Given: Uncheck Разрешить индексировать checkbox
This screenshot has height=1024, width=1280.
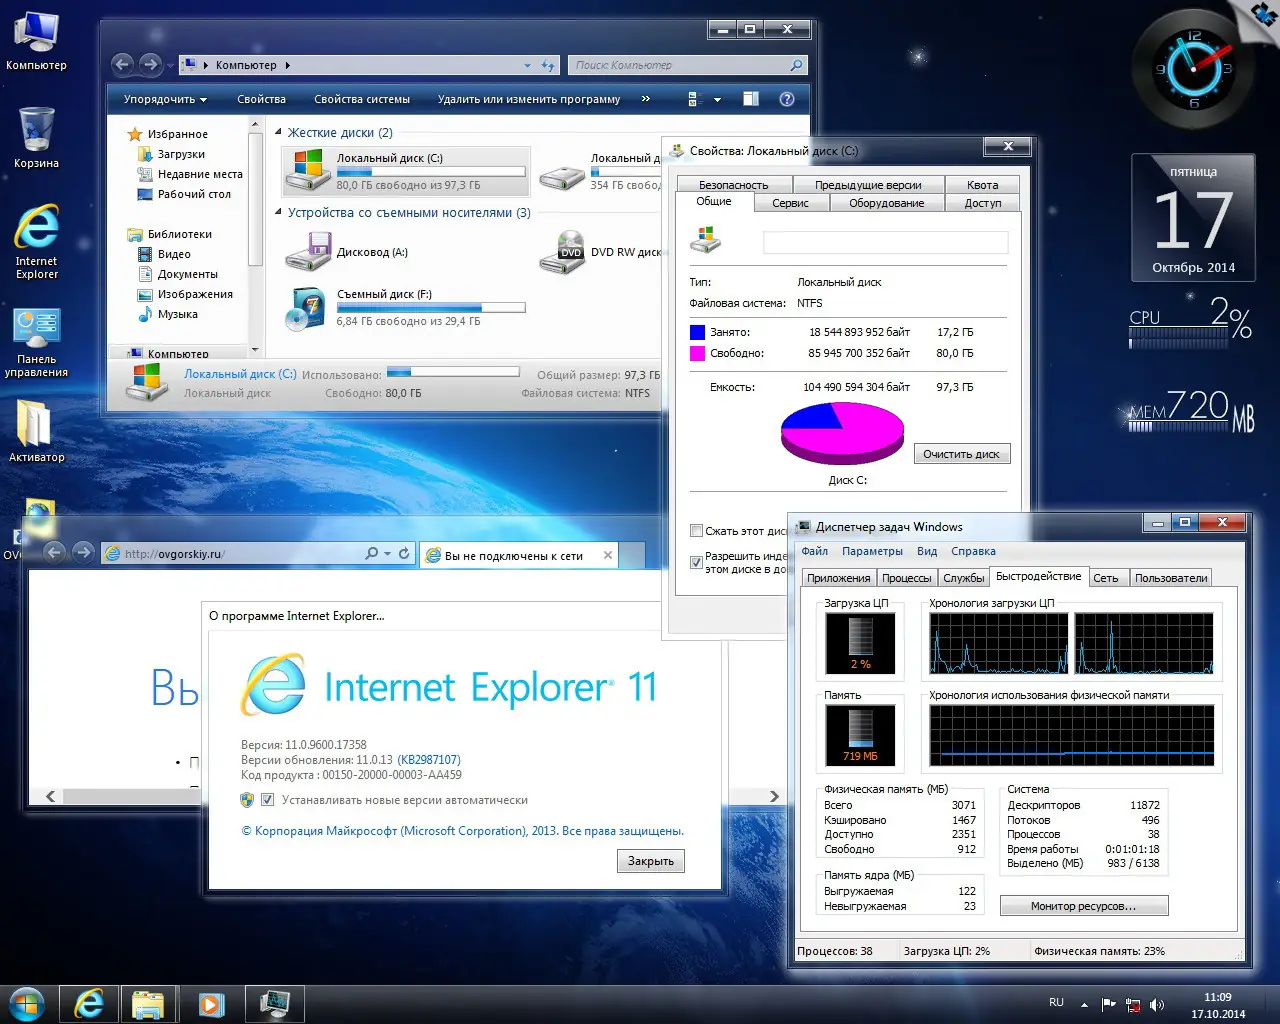Looking at the screenshot, I should [696, 562].
